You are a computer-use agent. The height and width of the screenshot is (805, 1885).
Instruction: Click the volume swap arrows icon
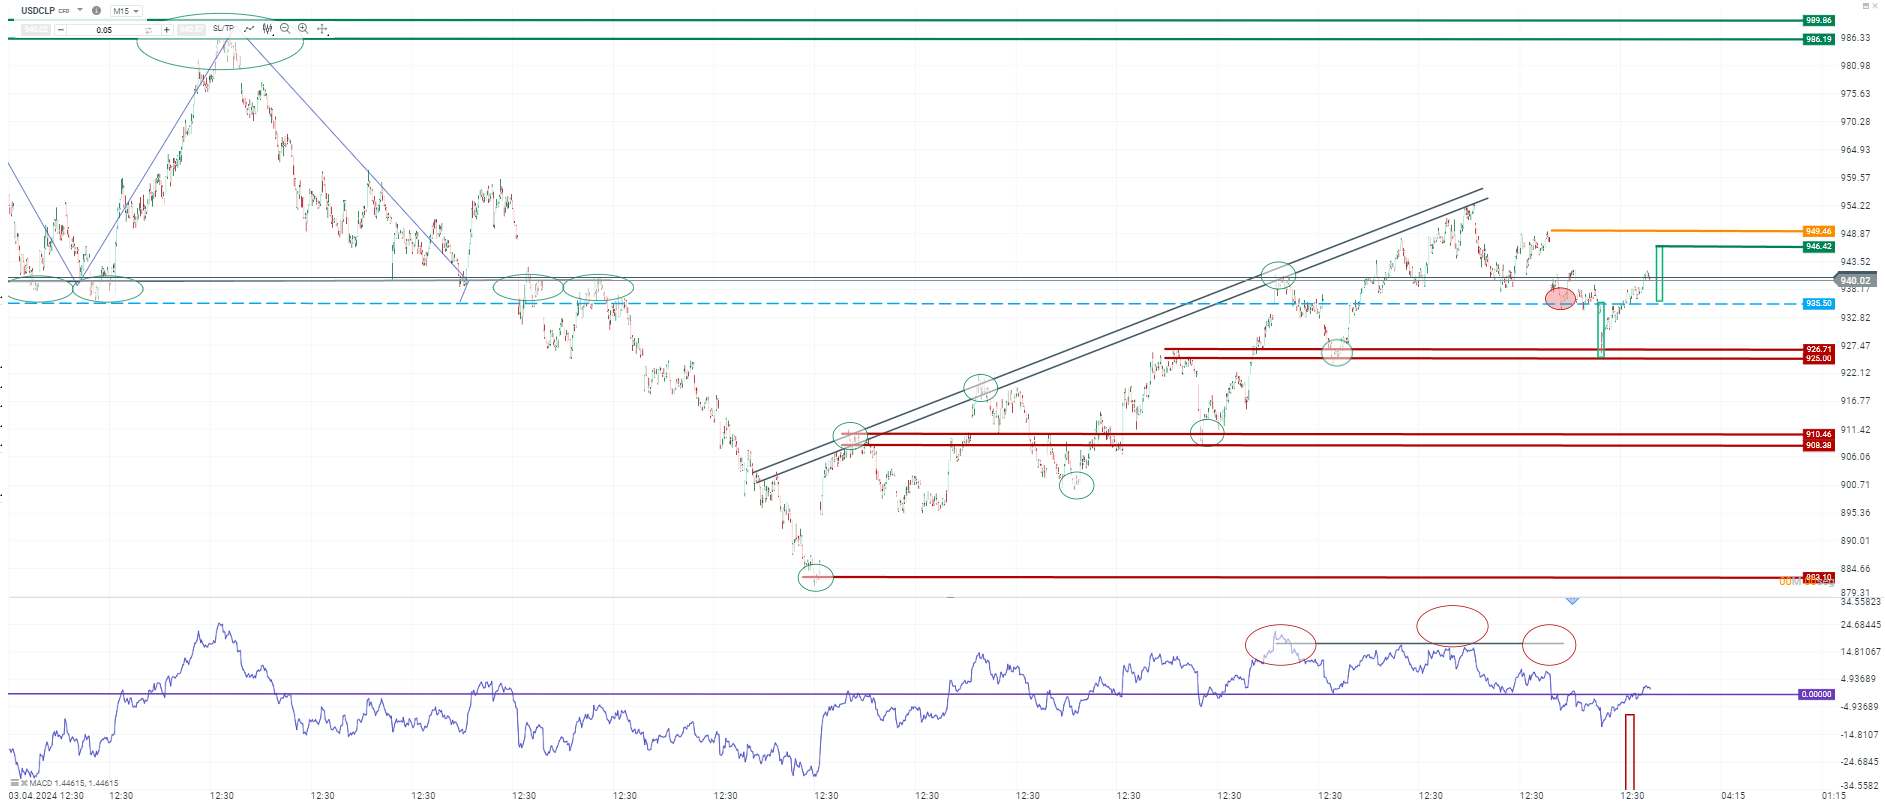pyautogui.click(x=149, y=30)
